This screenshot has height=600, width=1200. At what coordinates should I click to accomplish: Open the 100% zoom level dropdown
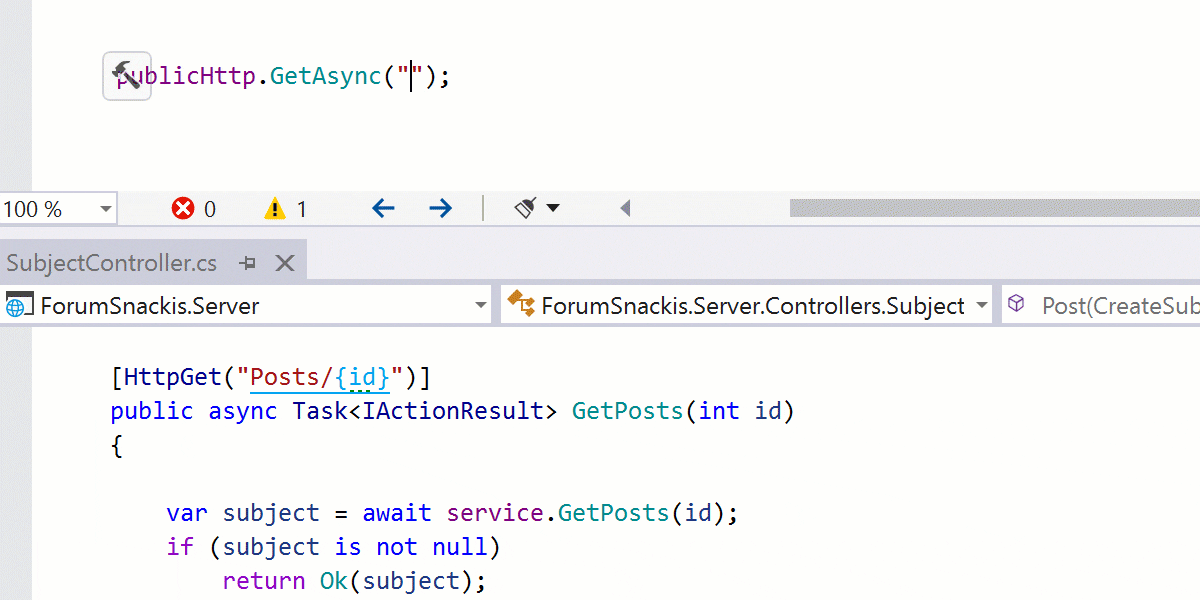point(105,208)
